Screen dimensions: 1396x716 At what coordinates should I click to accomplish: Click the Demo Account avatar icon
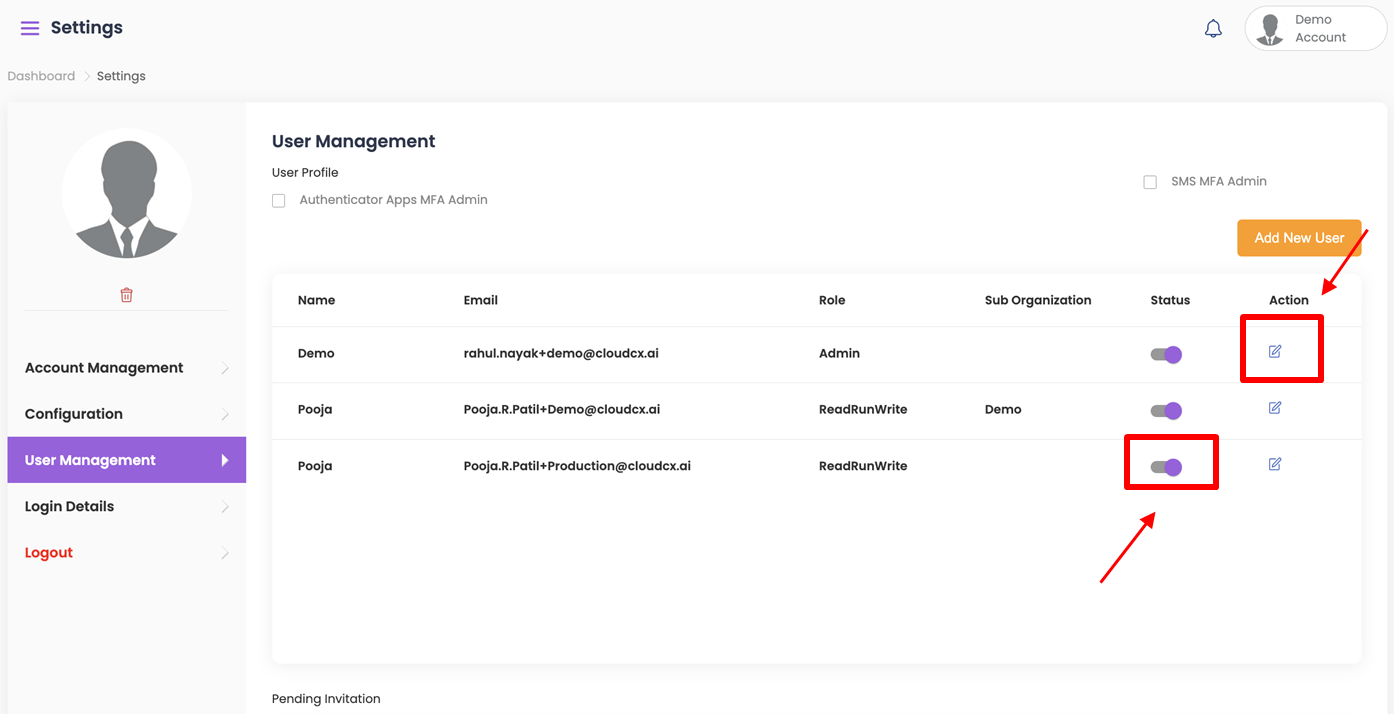(x=1271, y=29)
